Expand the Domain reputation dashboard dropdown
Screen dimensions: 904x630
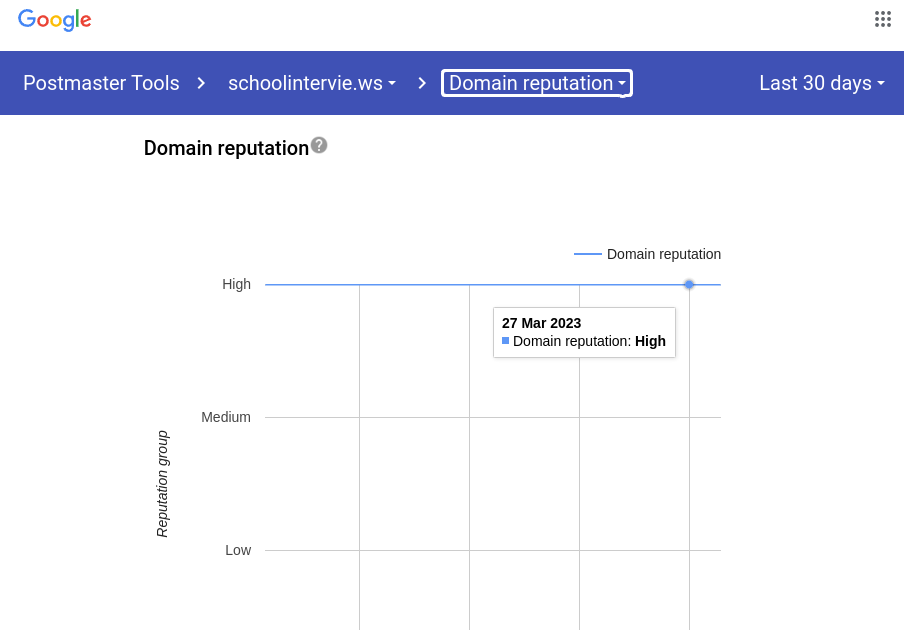pos(537,83)
